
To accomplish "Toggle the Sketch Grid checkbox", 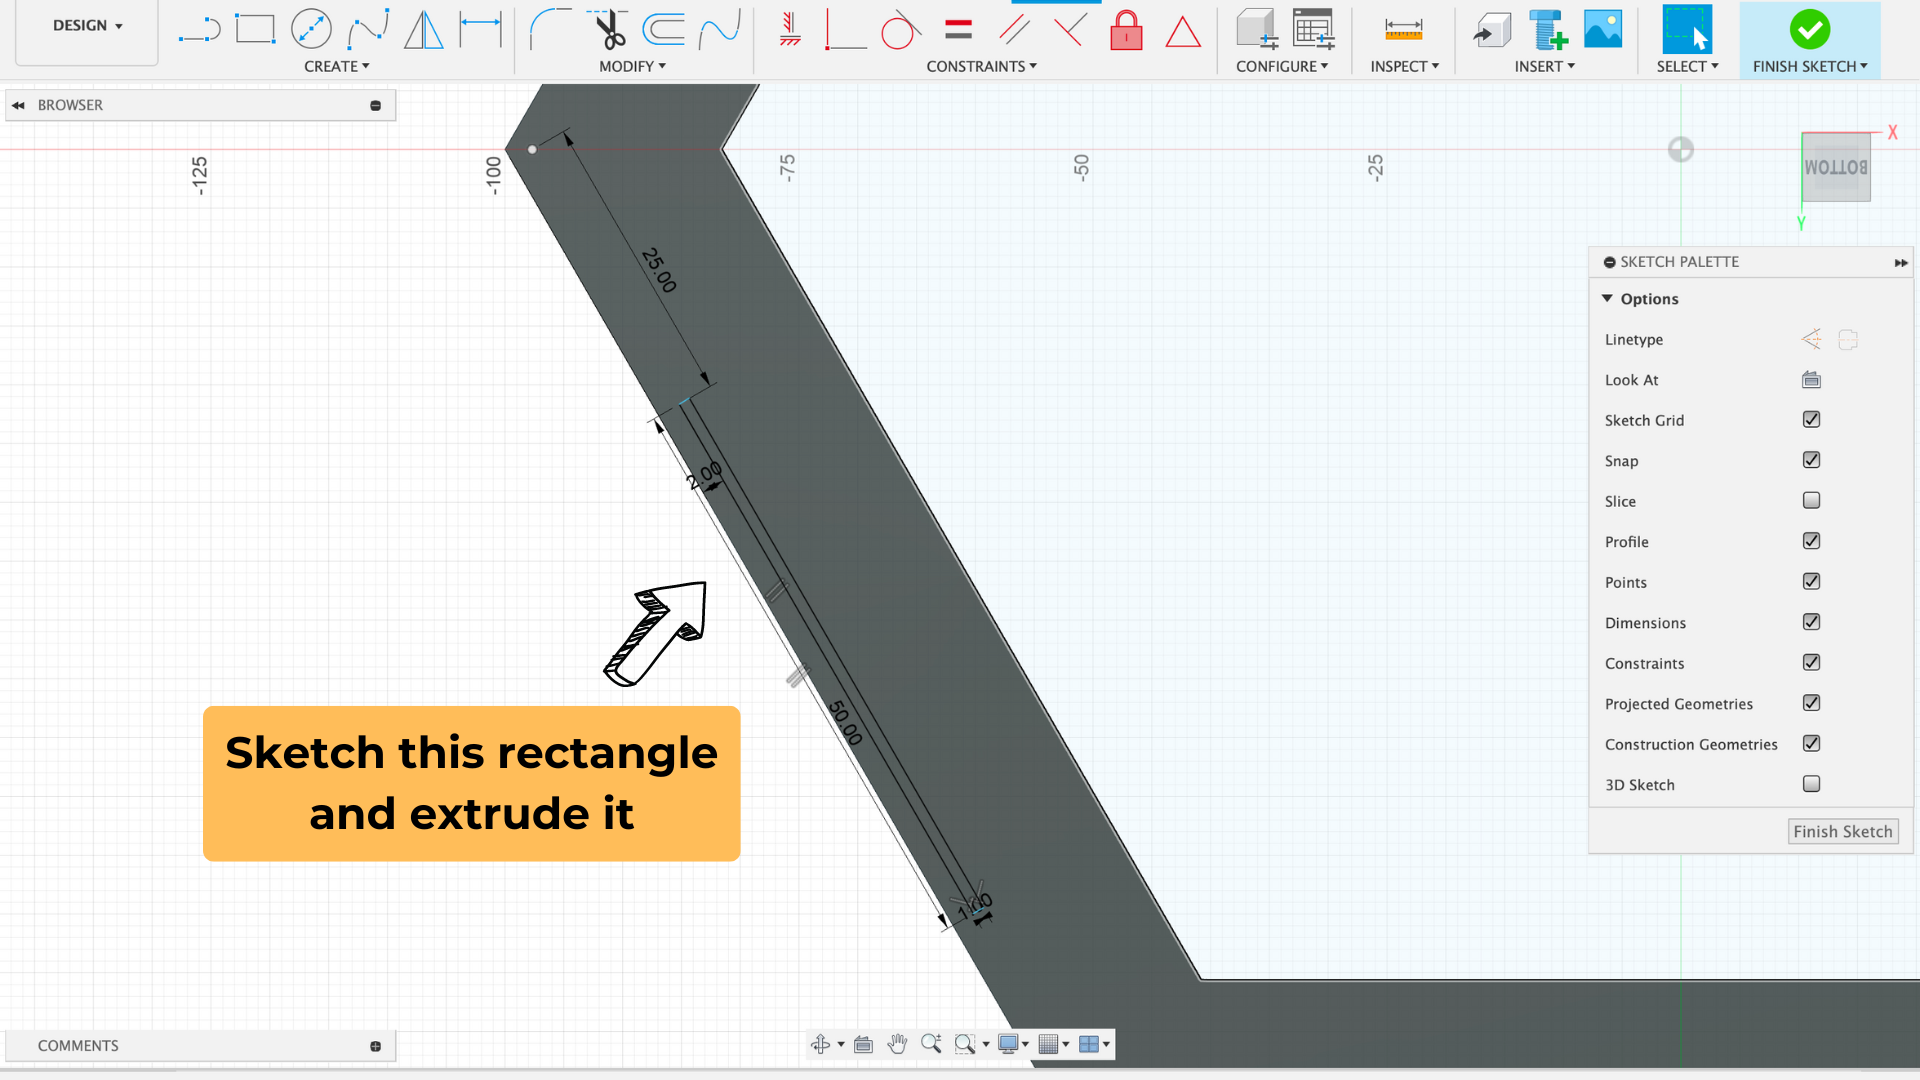I will (1811, 420).
